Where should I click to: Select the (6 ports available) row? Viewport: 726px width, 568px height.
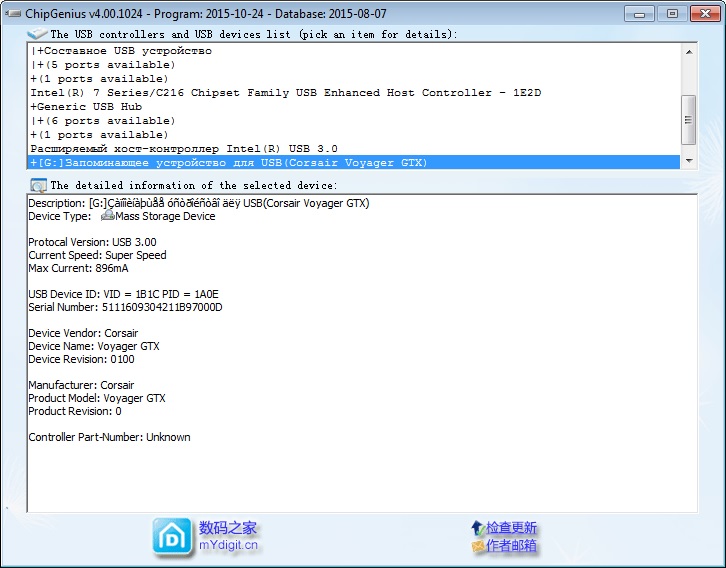click(353, 121)
